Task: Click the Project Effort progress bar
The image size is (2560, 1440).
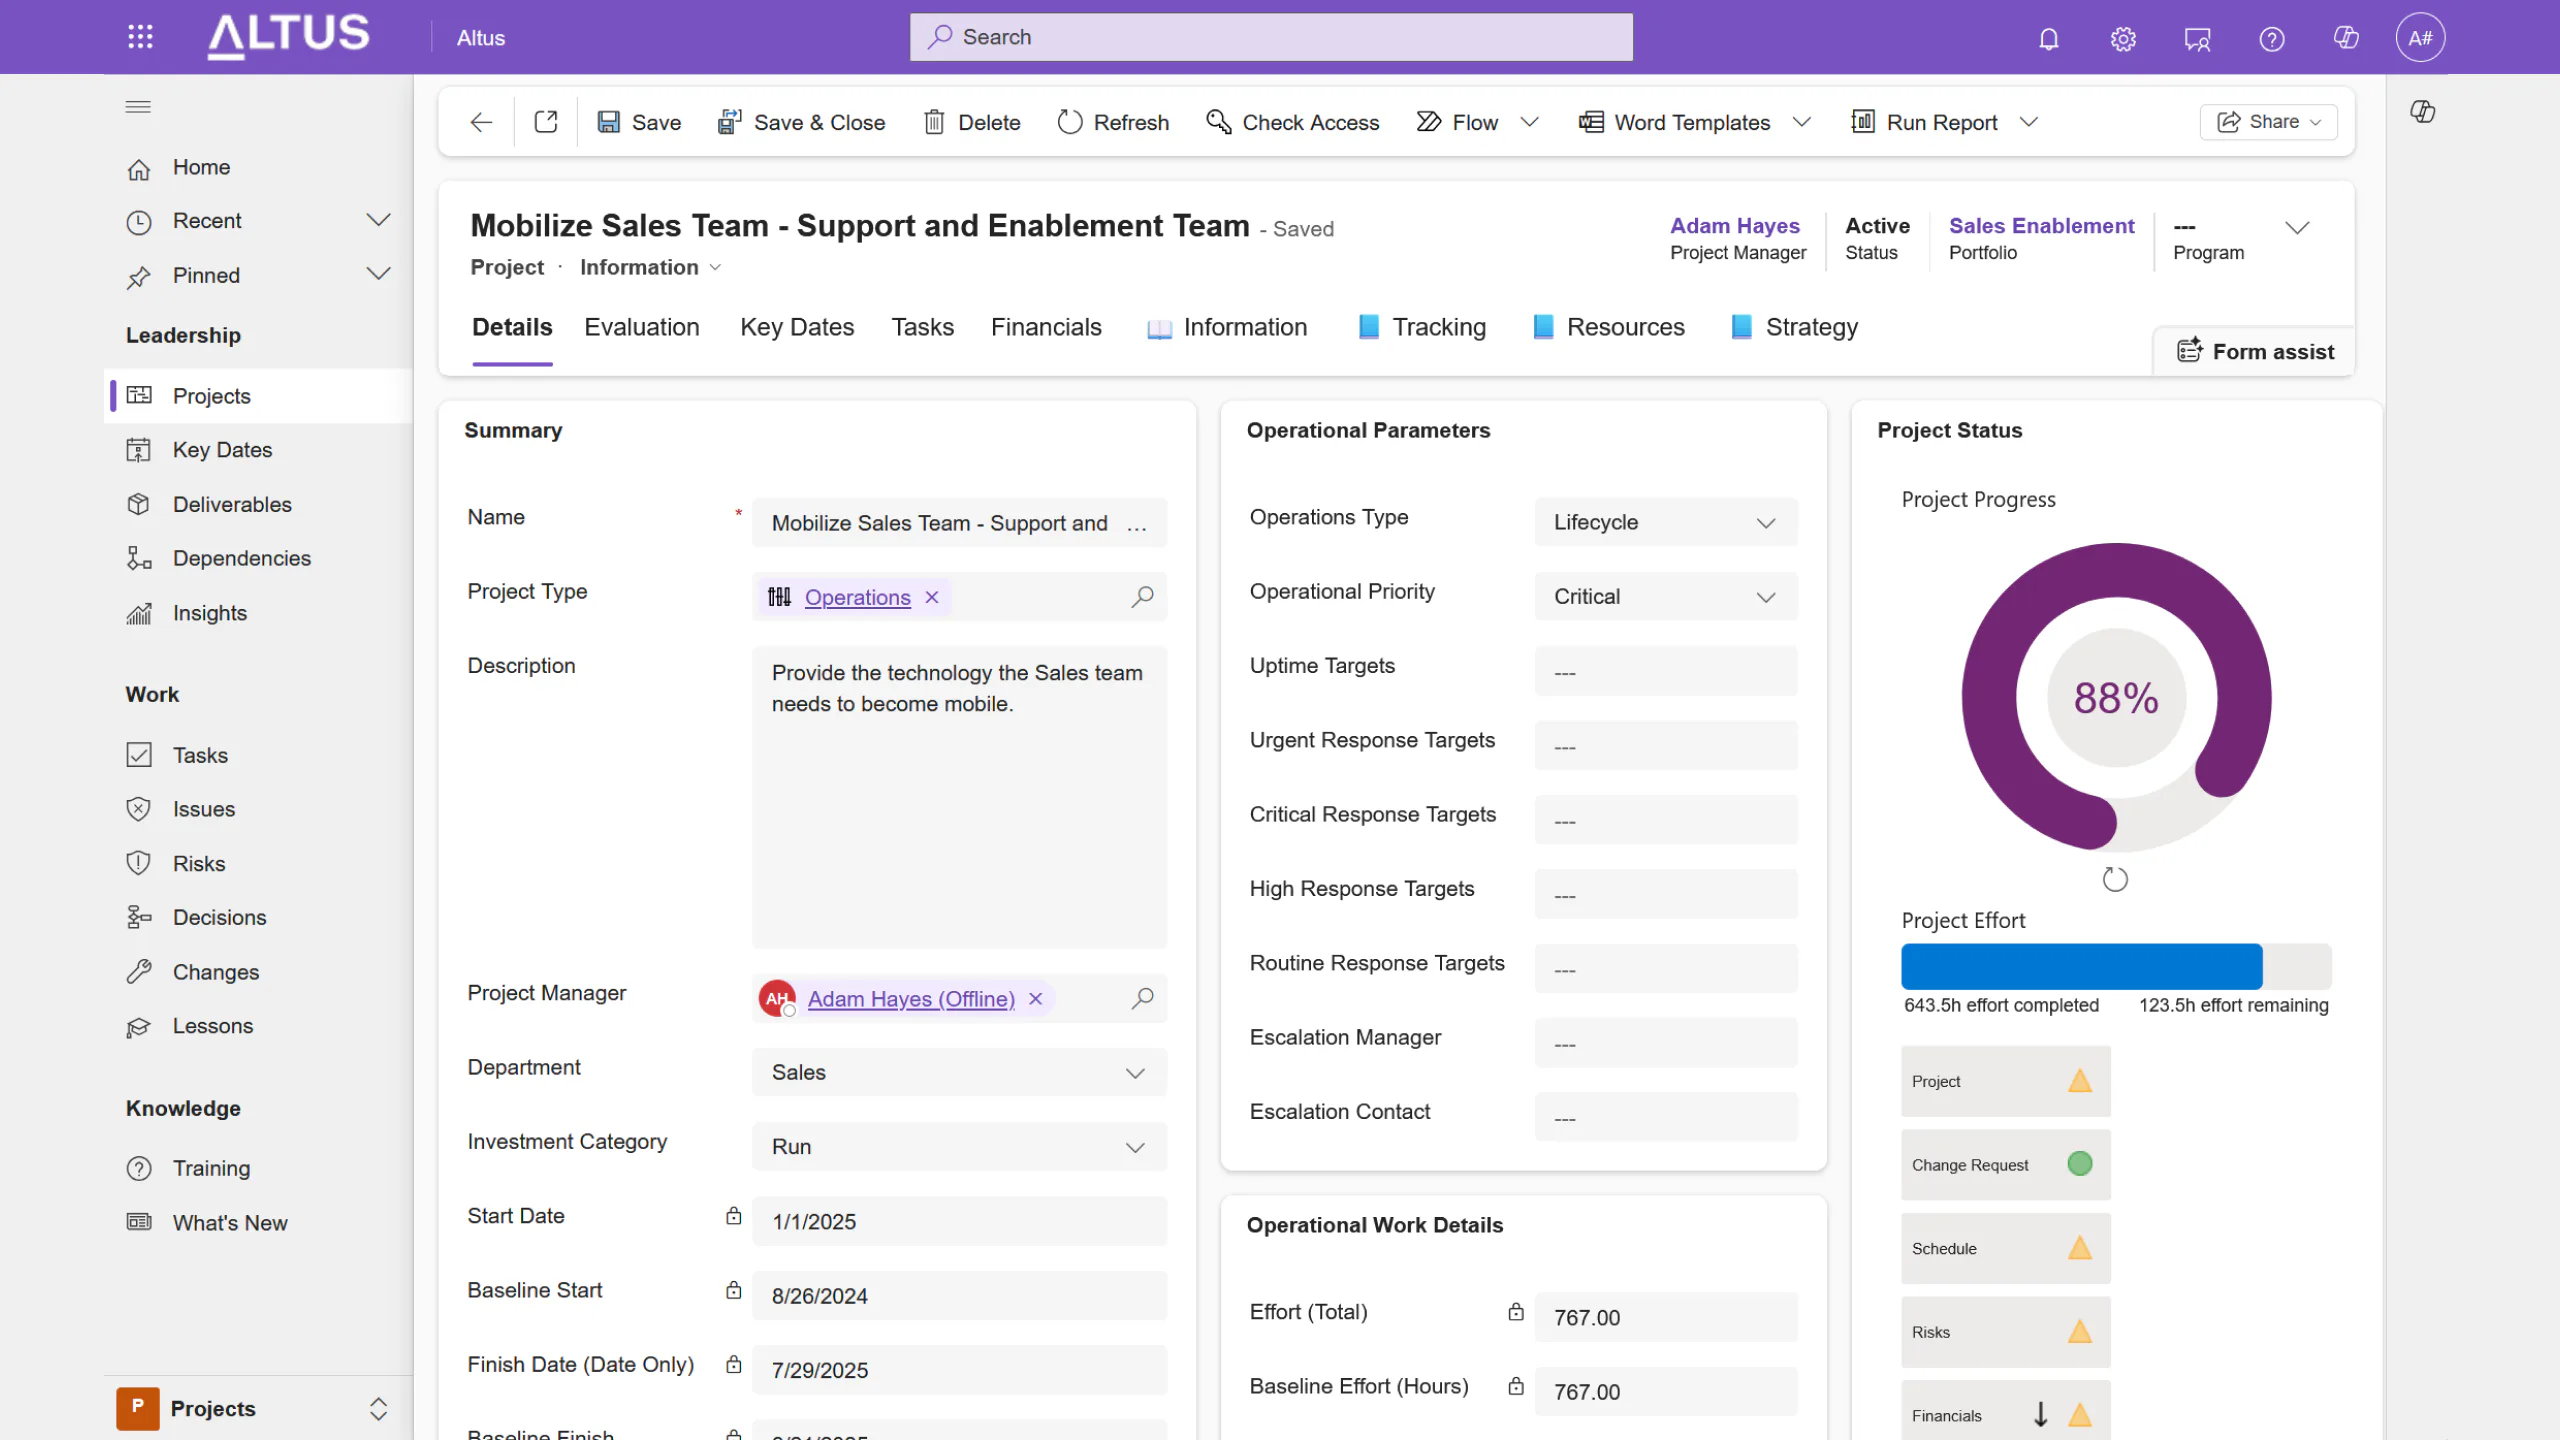Action: coord(2116,966)
